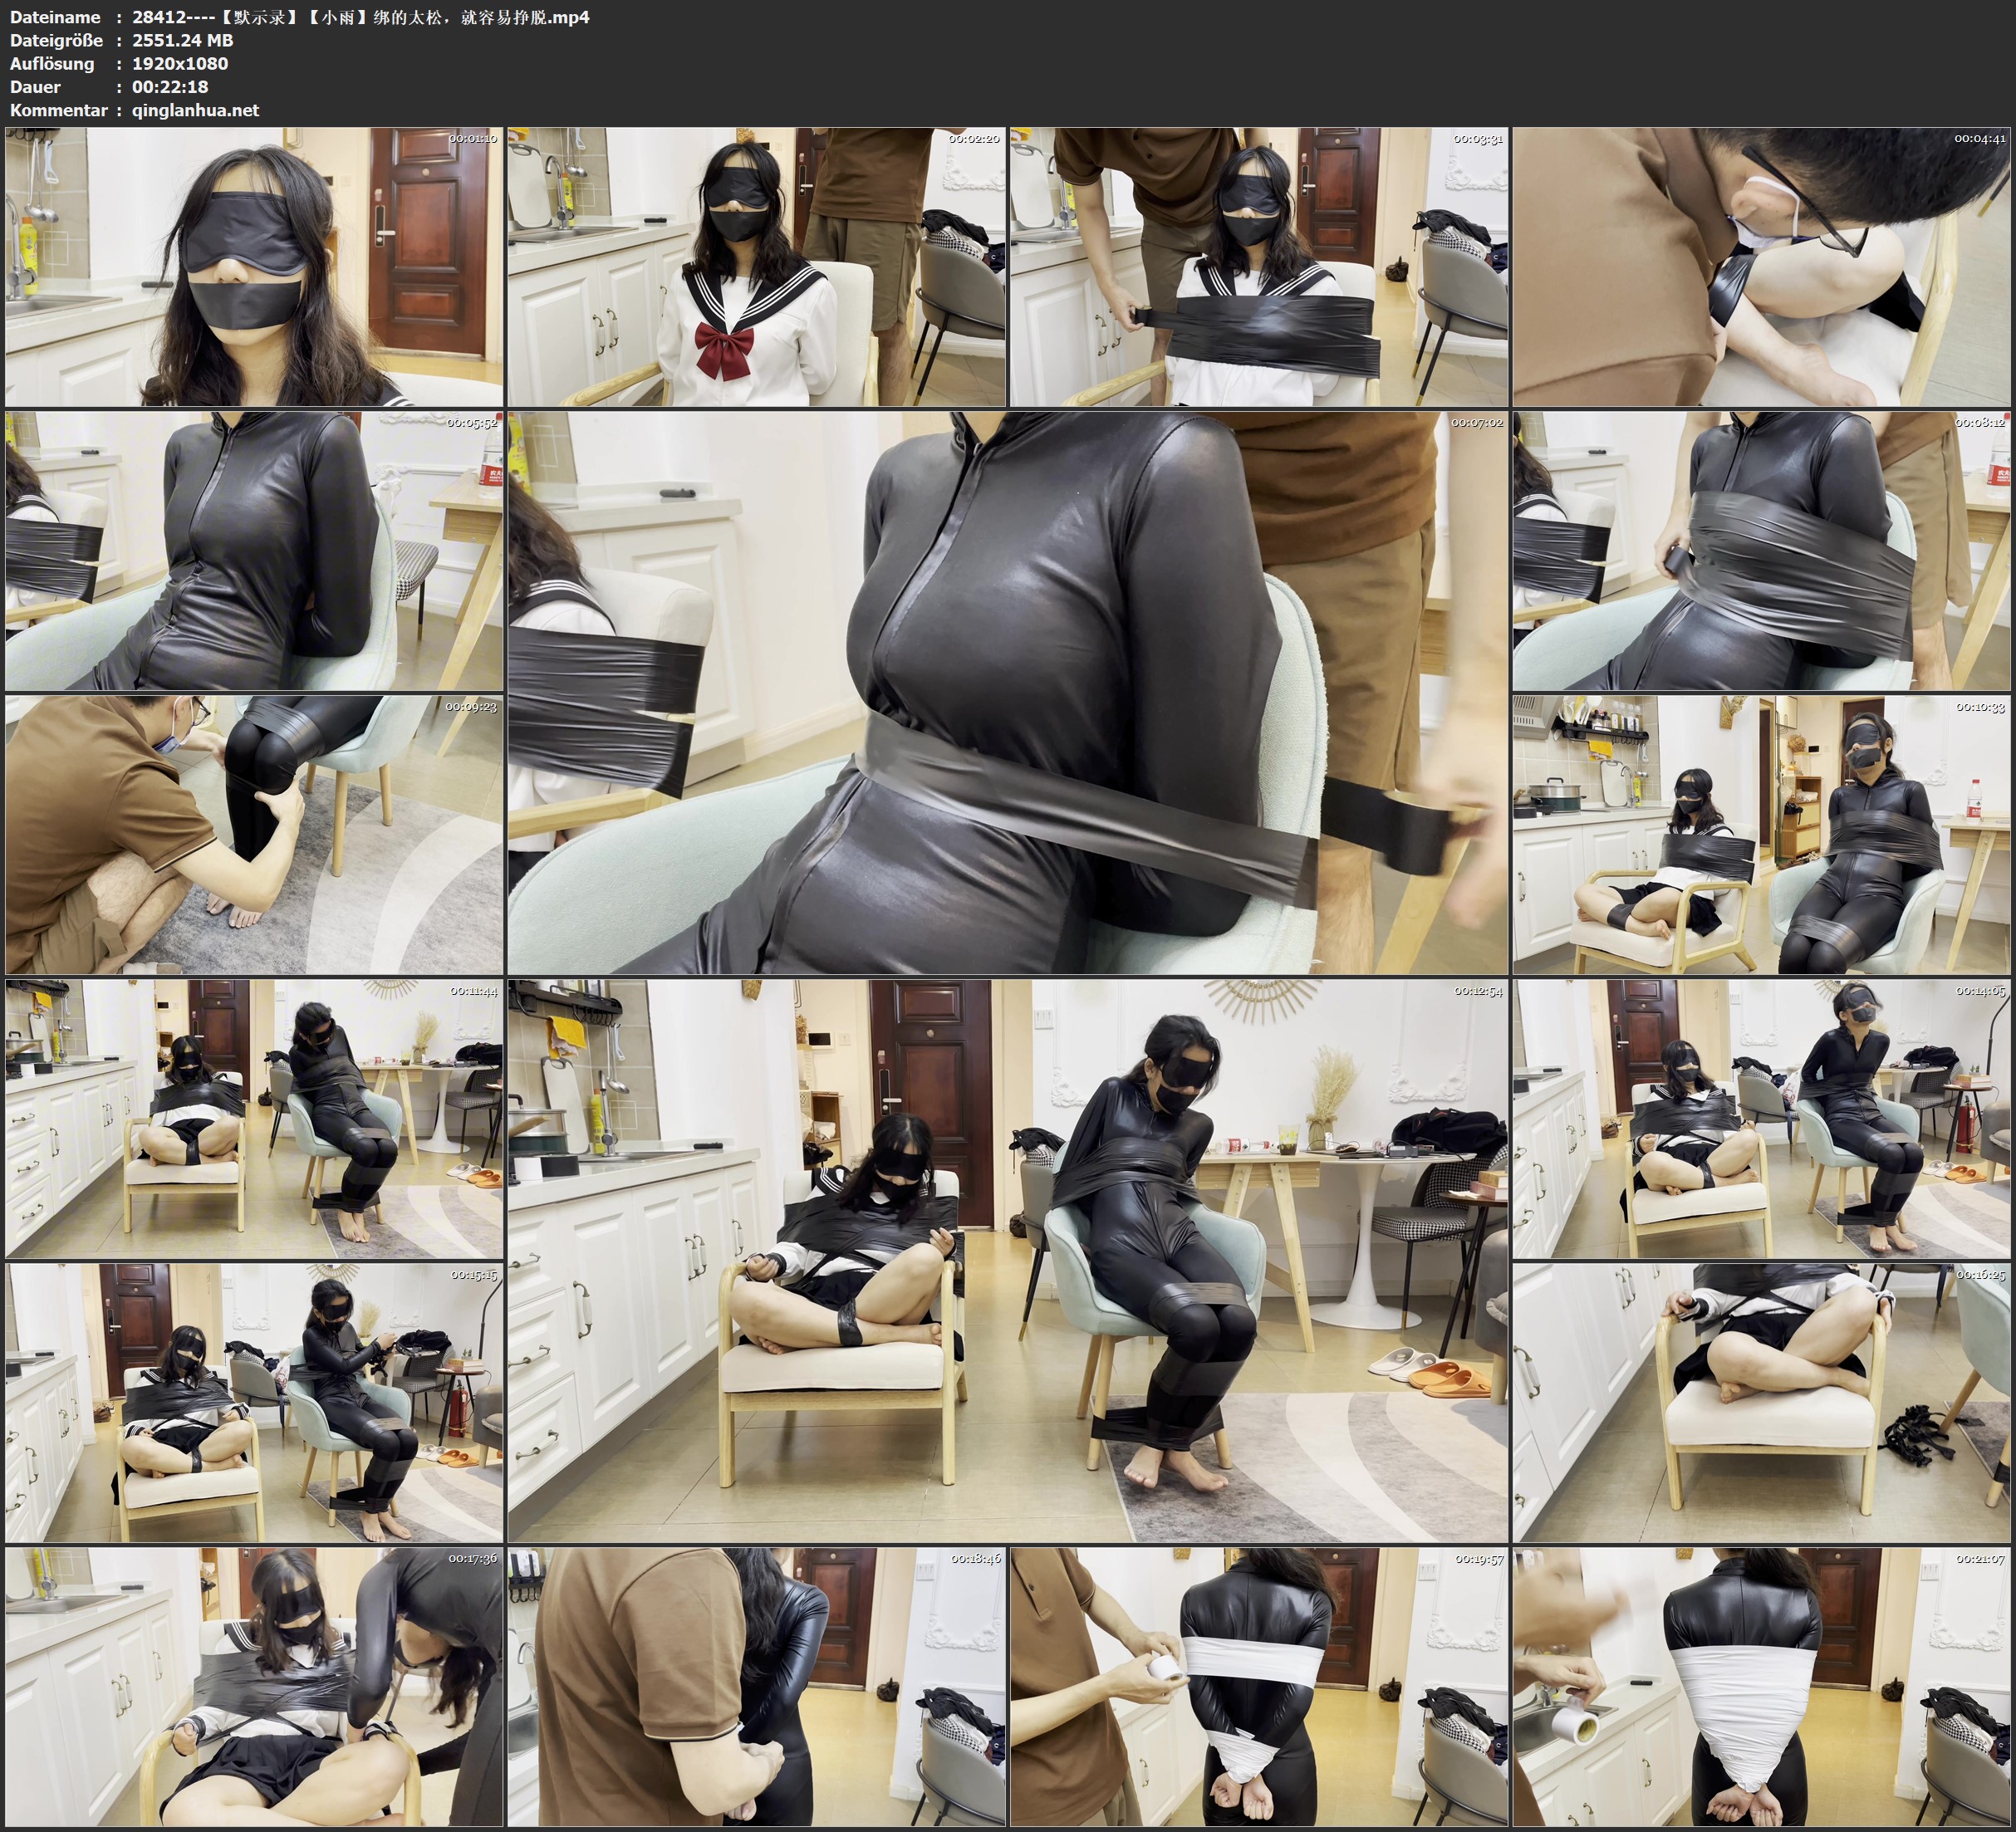This screenshot has width=2016, height=1832.
Task: Select the thumbnail labeled 00:19:57
Action: coord(1258,1686)
